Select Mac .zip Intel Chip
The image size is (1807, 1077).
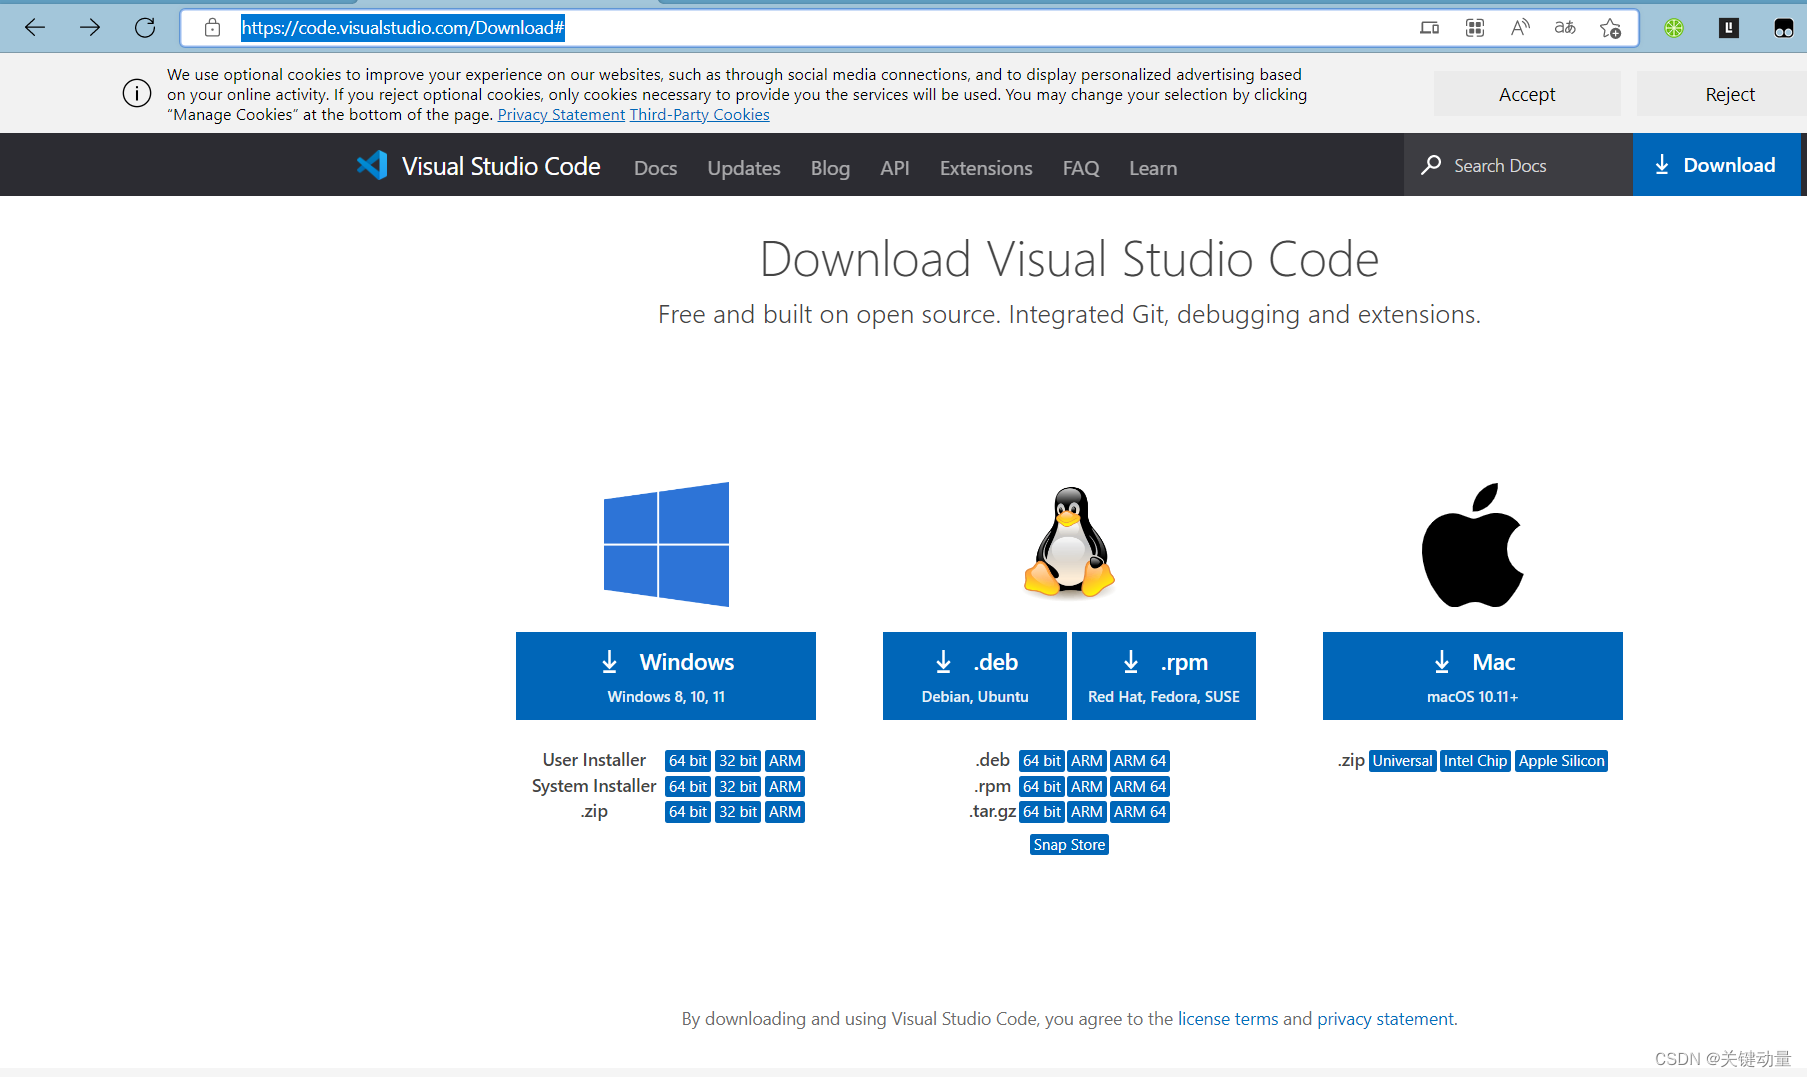(1475, 761)
